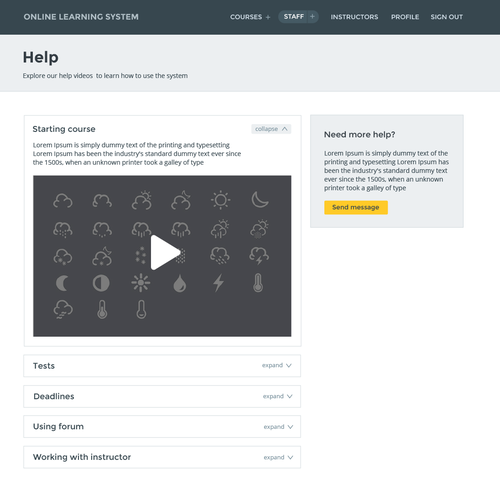Expand the Deadlines section
The width and height of the screenshot is (500, 500).
(277, 396)
